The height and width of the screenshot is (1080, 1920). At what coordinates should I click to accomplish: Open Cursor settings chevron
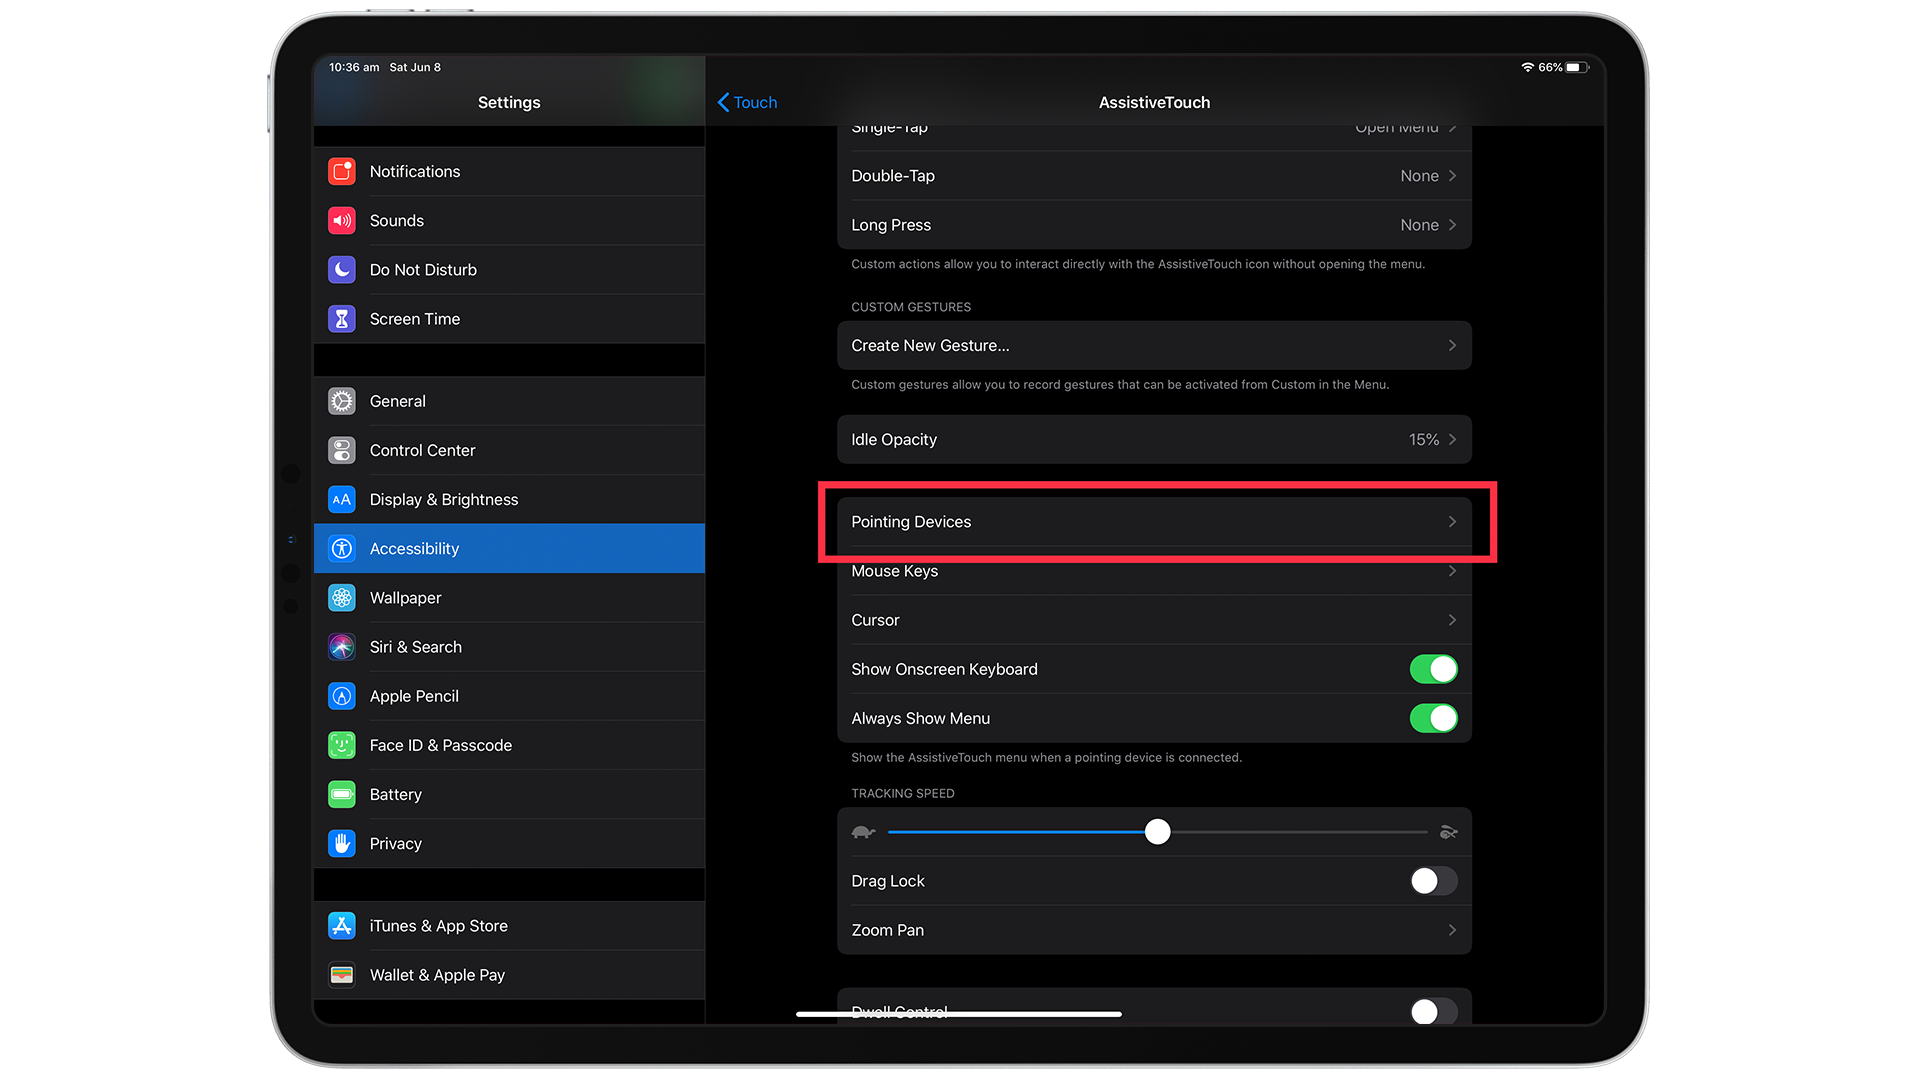[x=1452, y=620]
